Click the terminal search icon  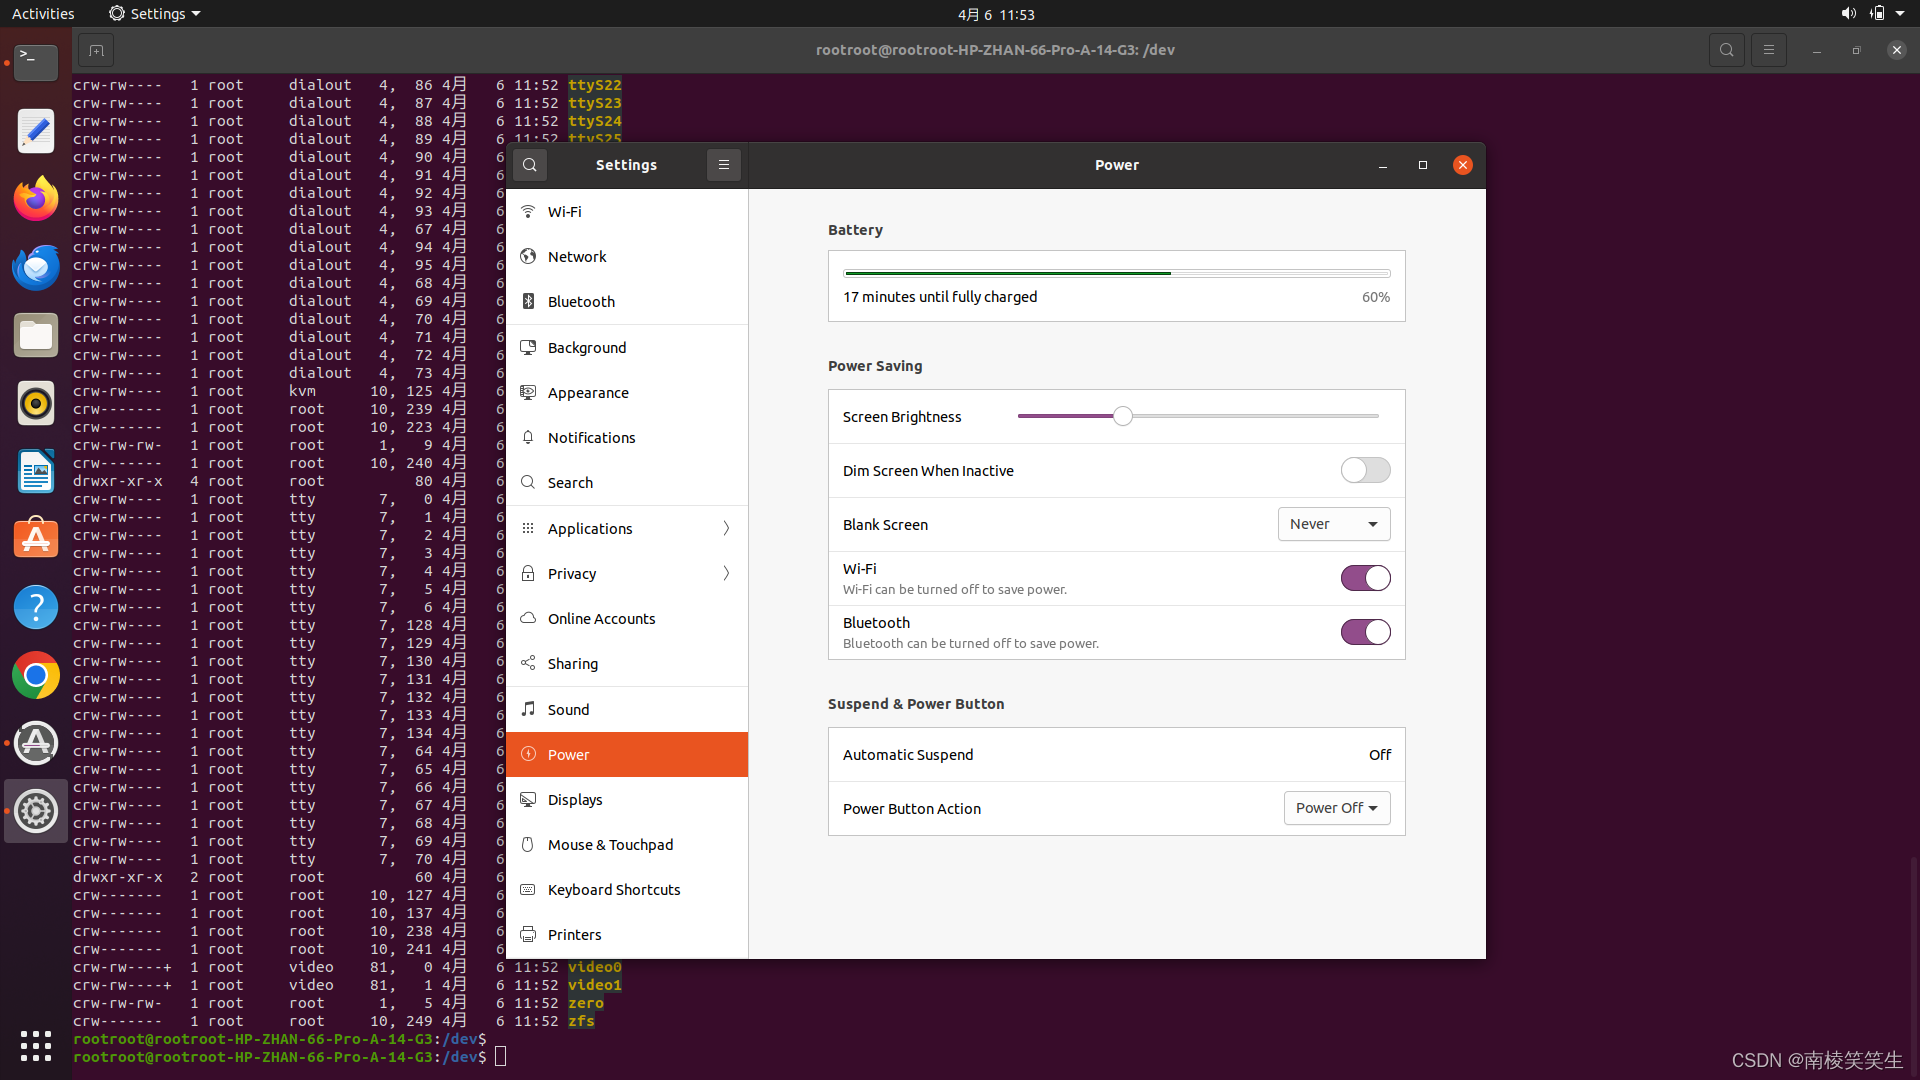[x=1726, y=50]
